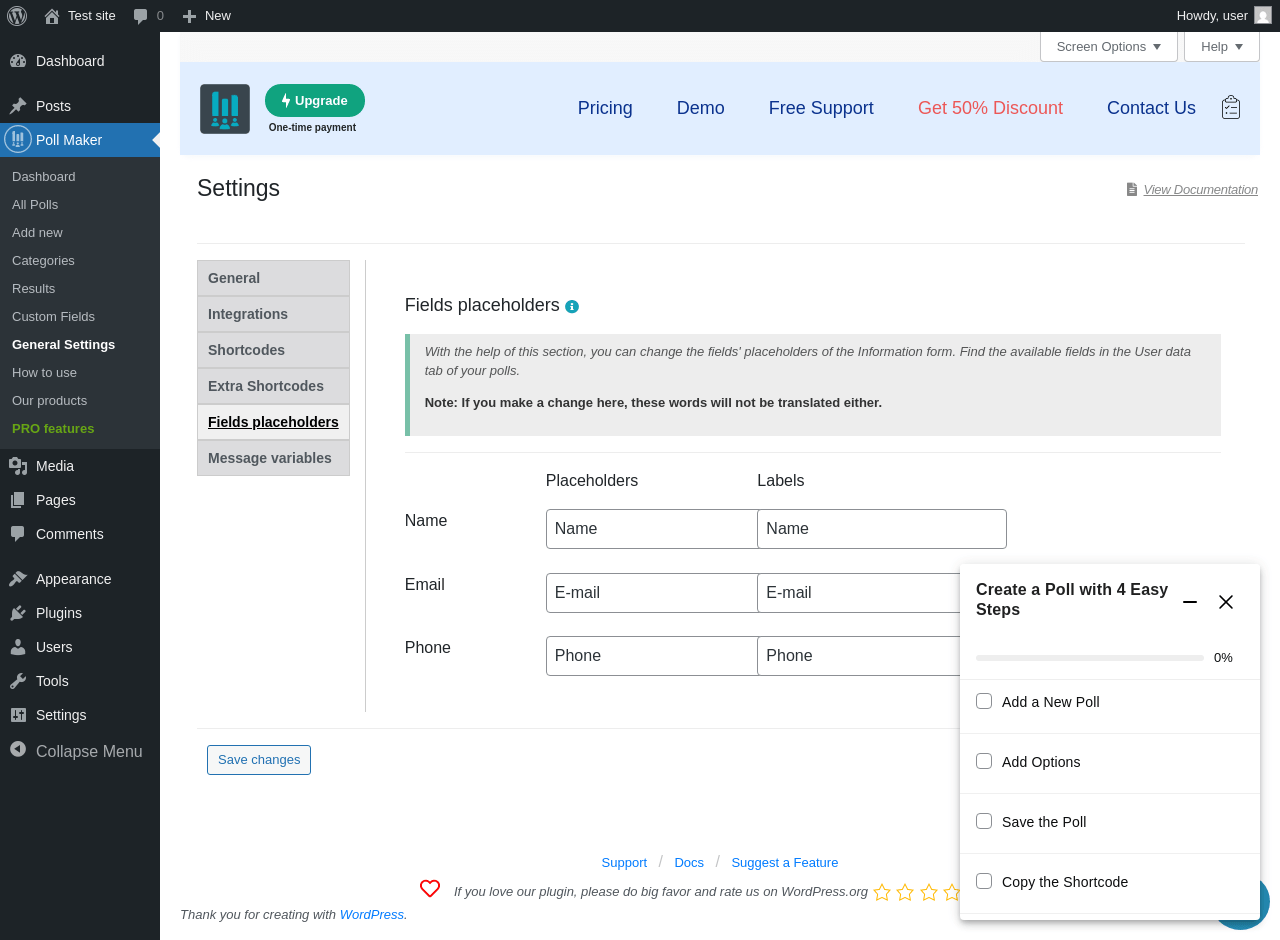The image size is (1280, 940).
Task: Open Plugins plug icon in sidebar
Action: [18, 613]
